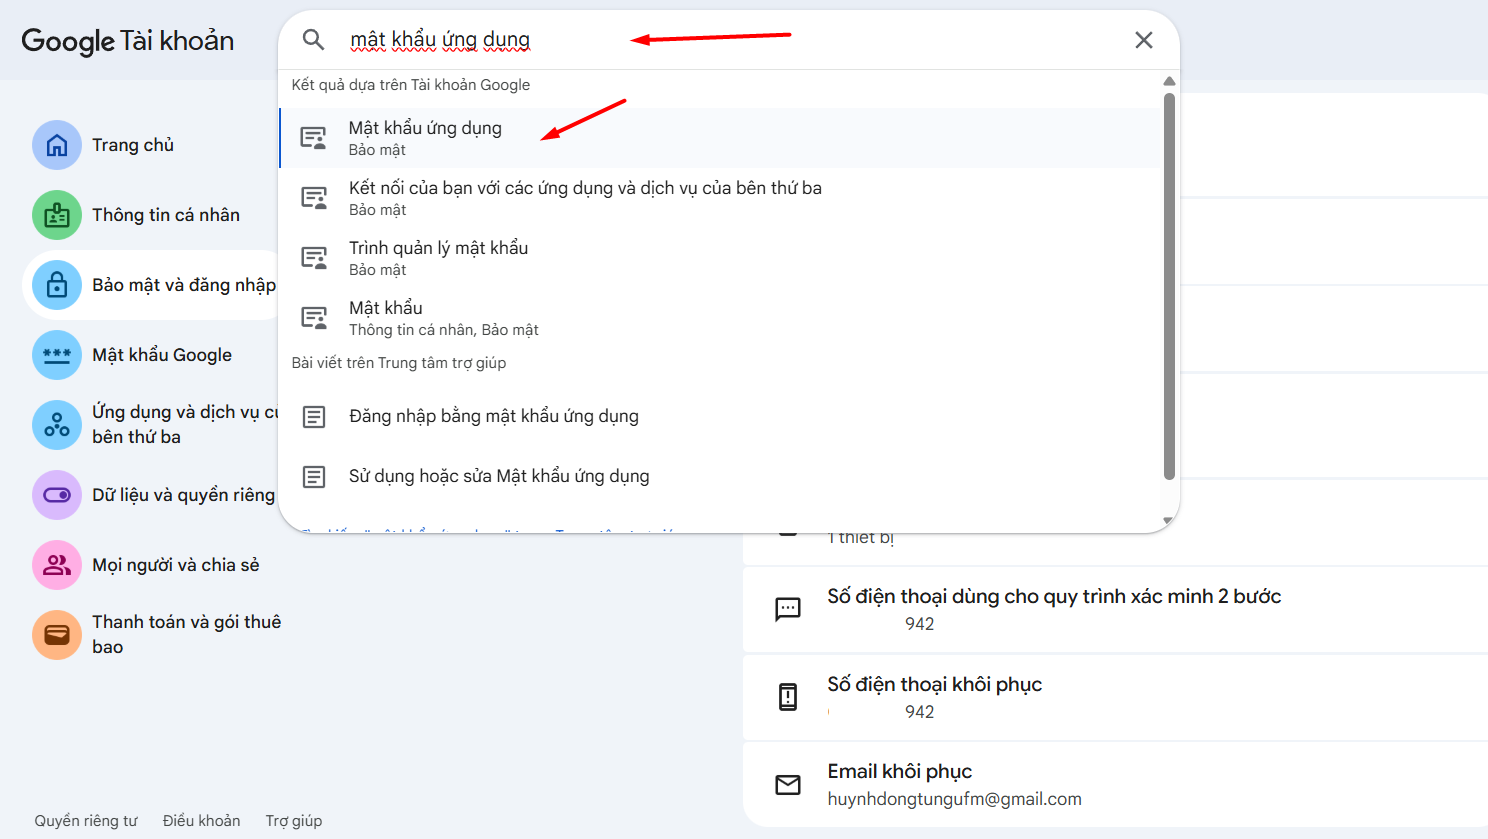Open 'Số điện thoại dùng cho quy trình xác minh 2 bước'
The image size is (1488, 839).
click(1115, 609)
